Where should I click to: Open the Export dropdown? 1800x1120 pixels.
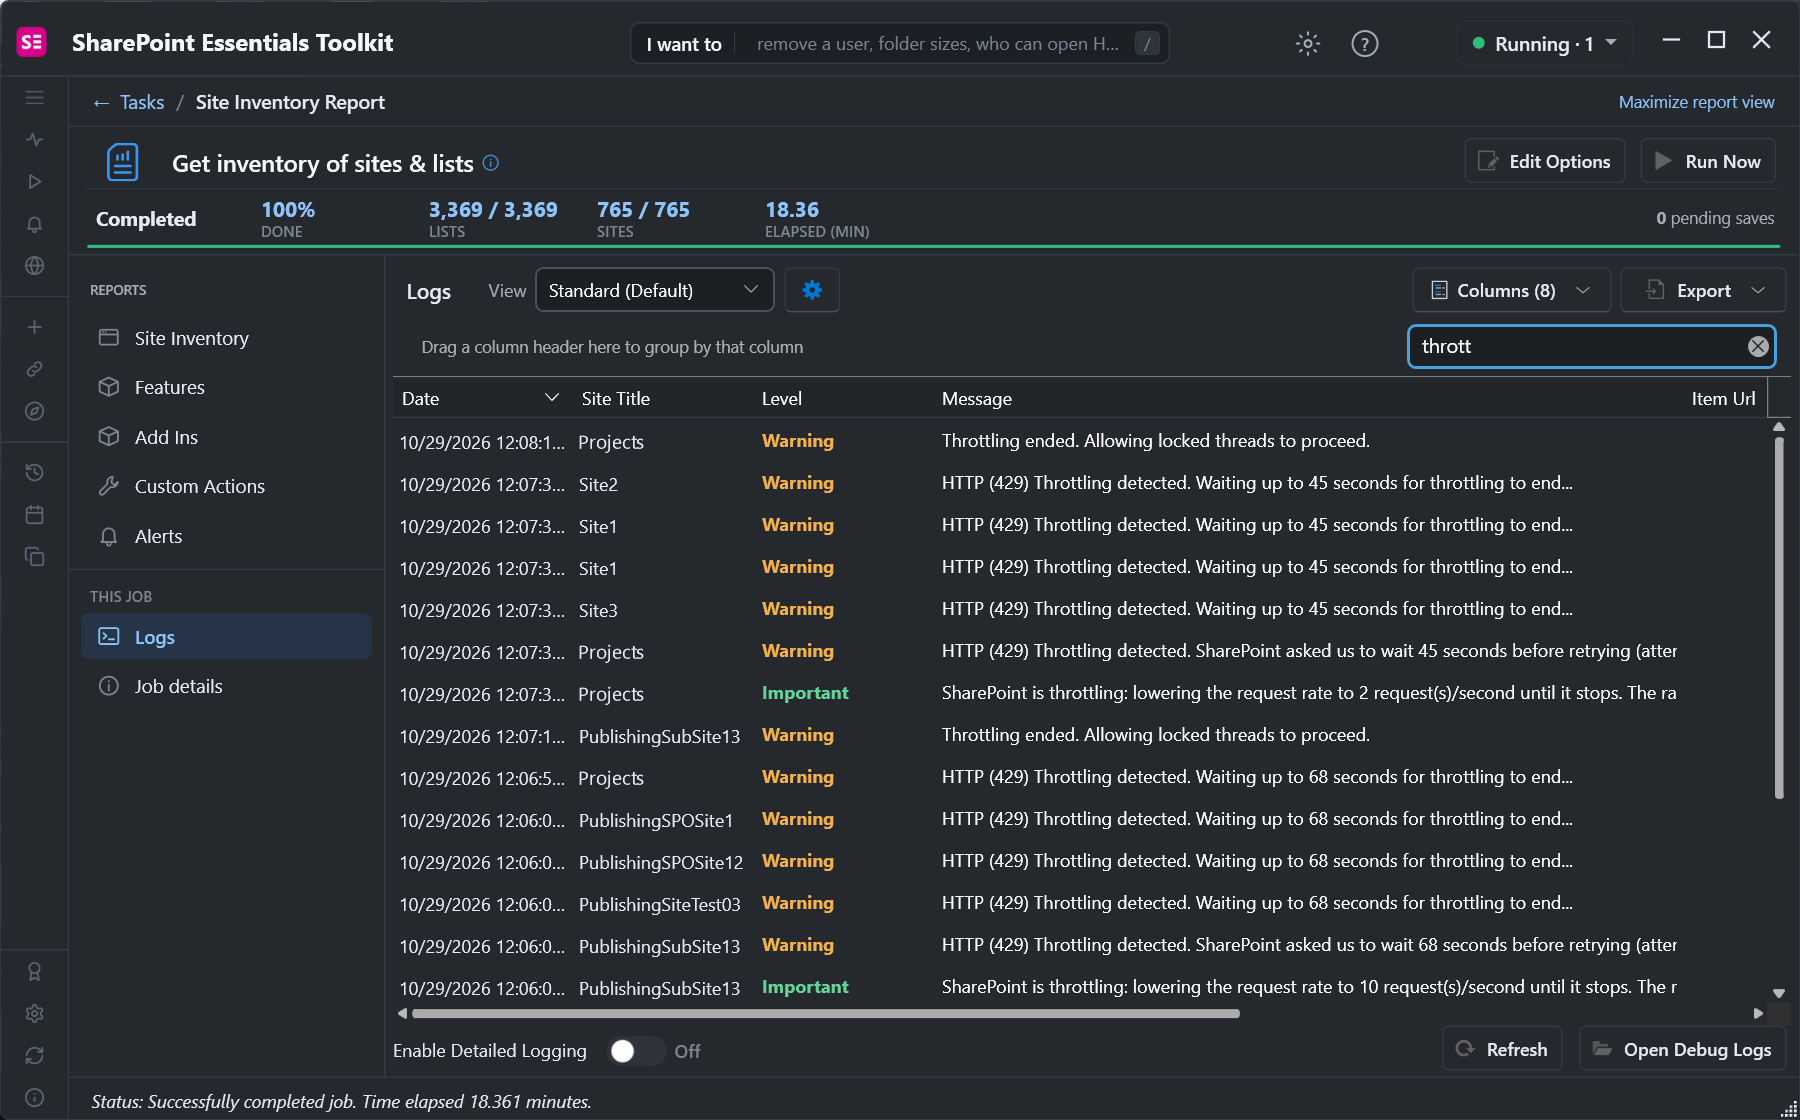[1703, 290]
